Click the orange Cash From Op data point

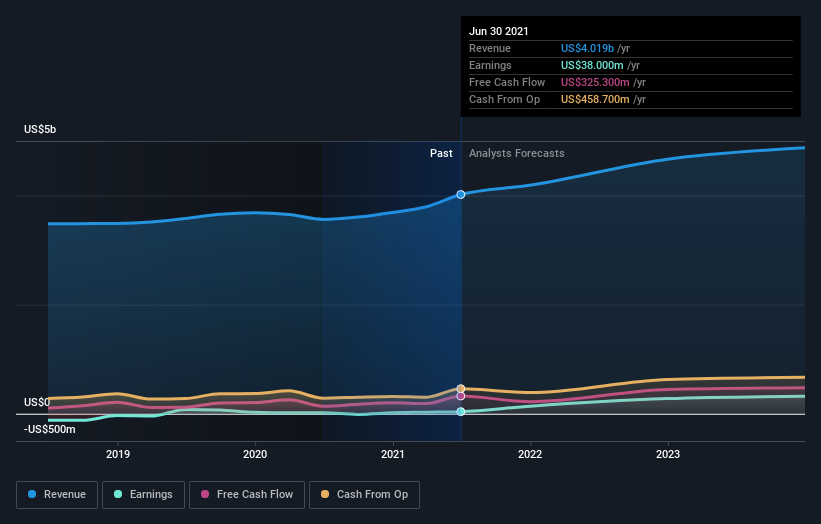(x=460, y=388)
